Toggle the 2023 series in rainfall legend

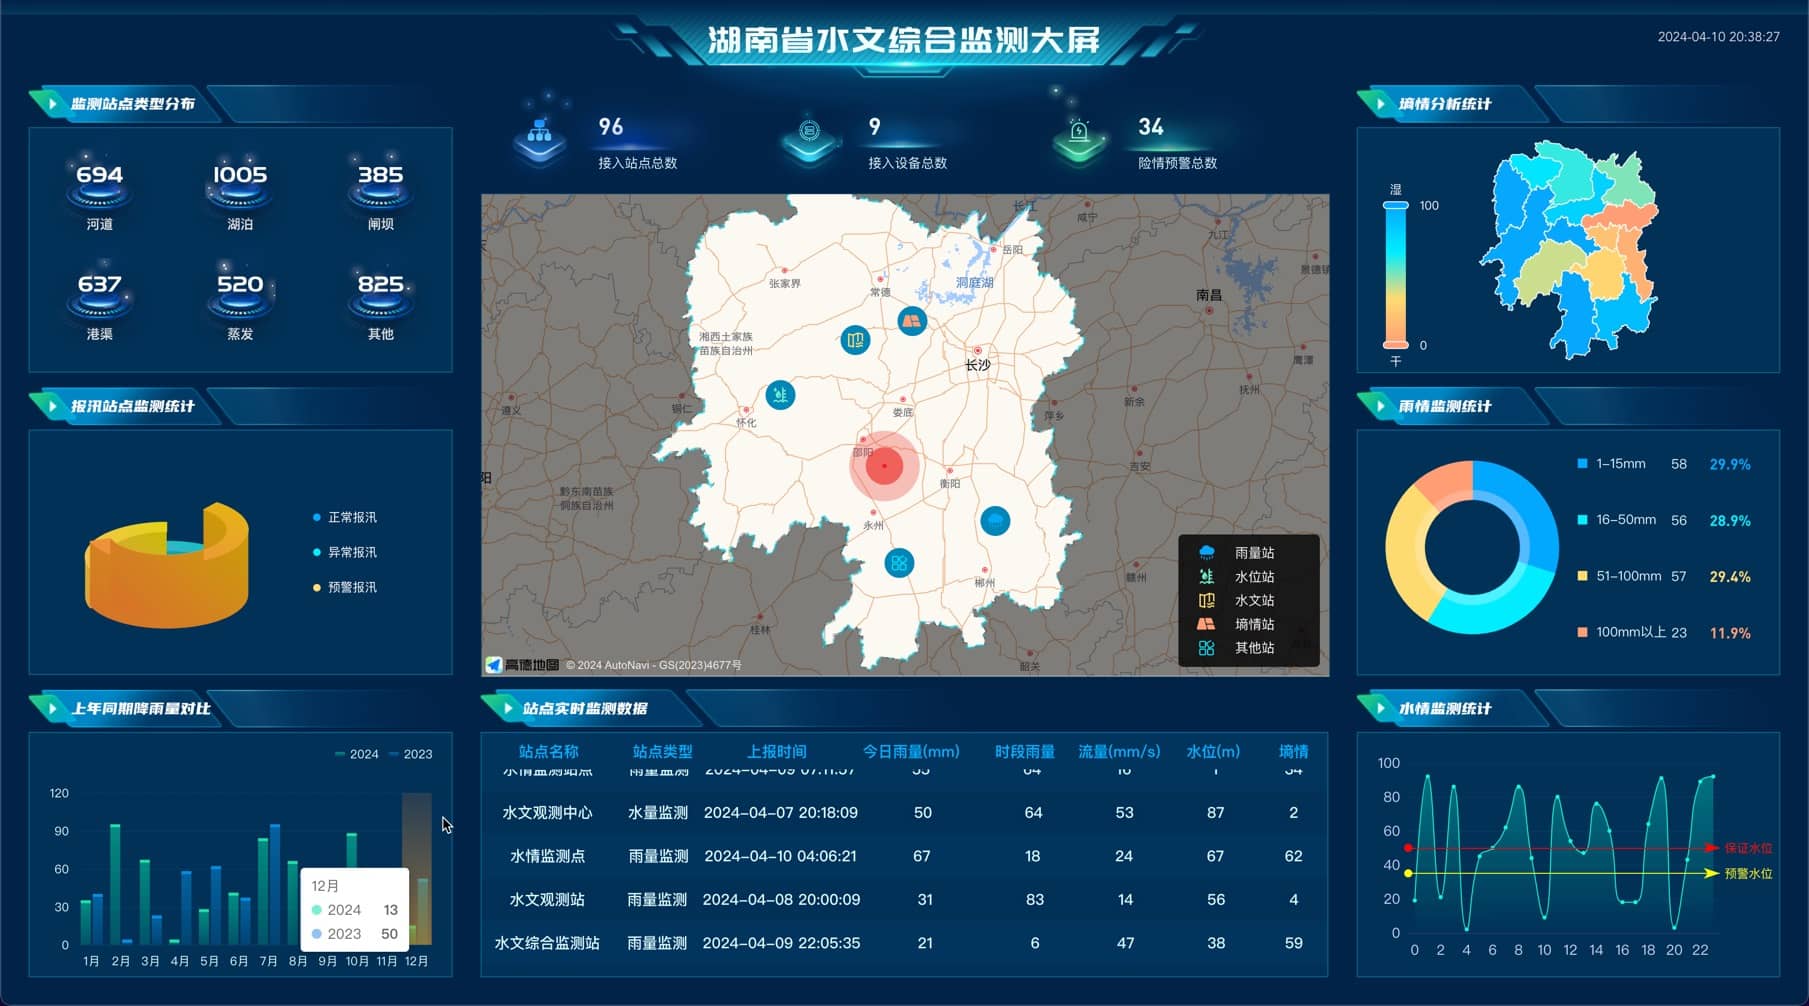(x=411, y=754)
